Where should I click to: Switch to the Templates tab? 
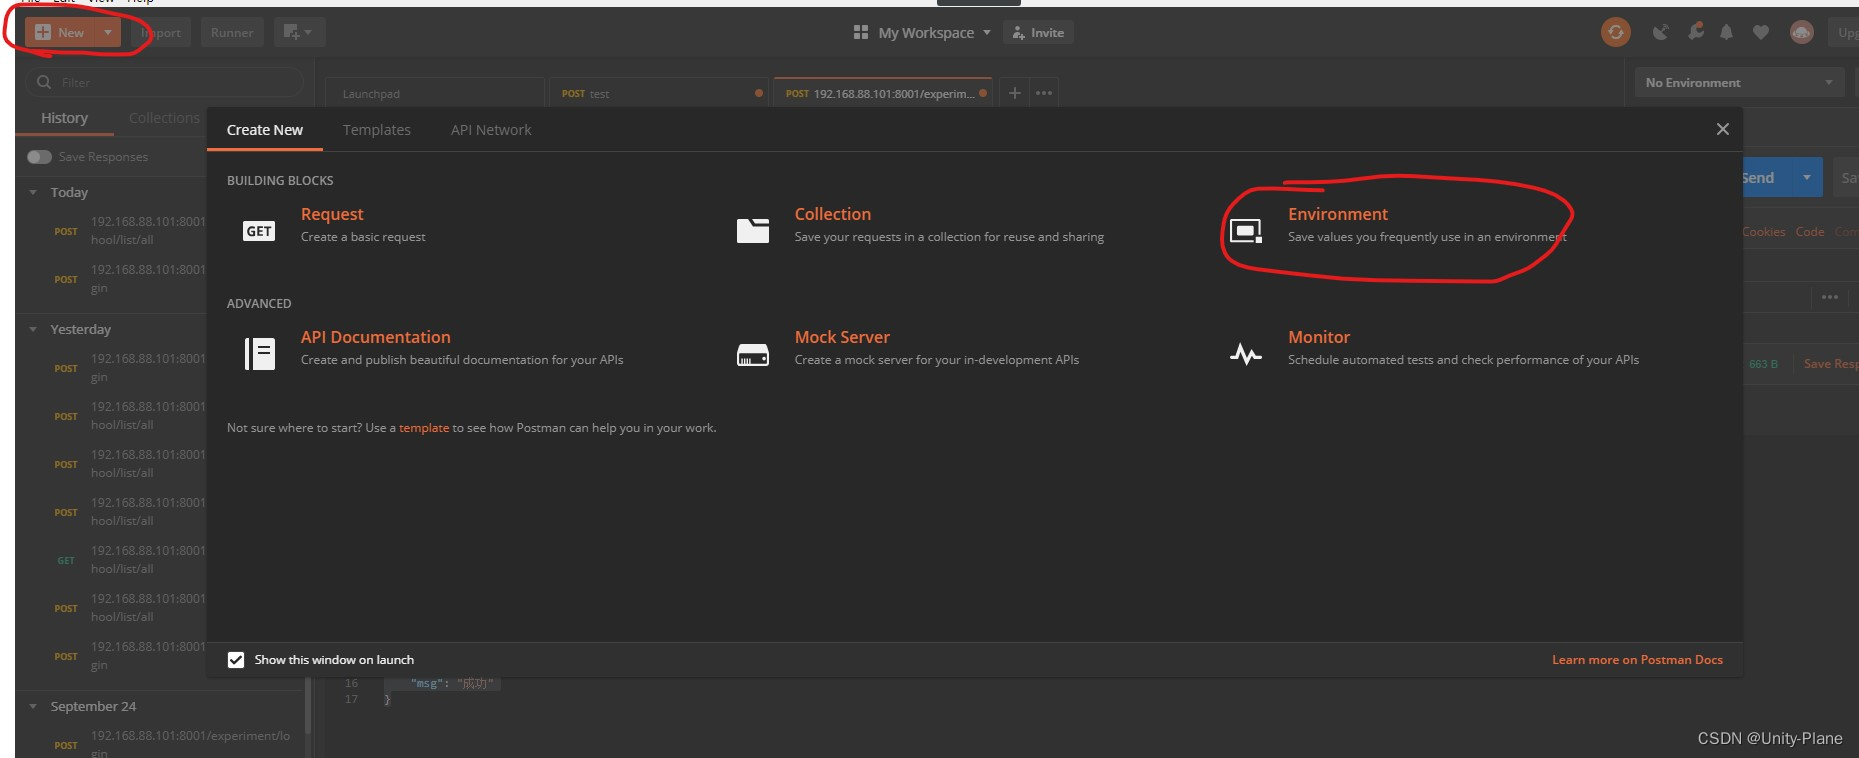pyautogui.click(x=377, y=130)
